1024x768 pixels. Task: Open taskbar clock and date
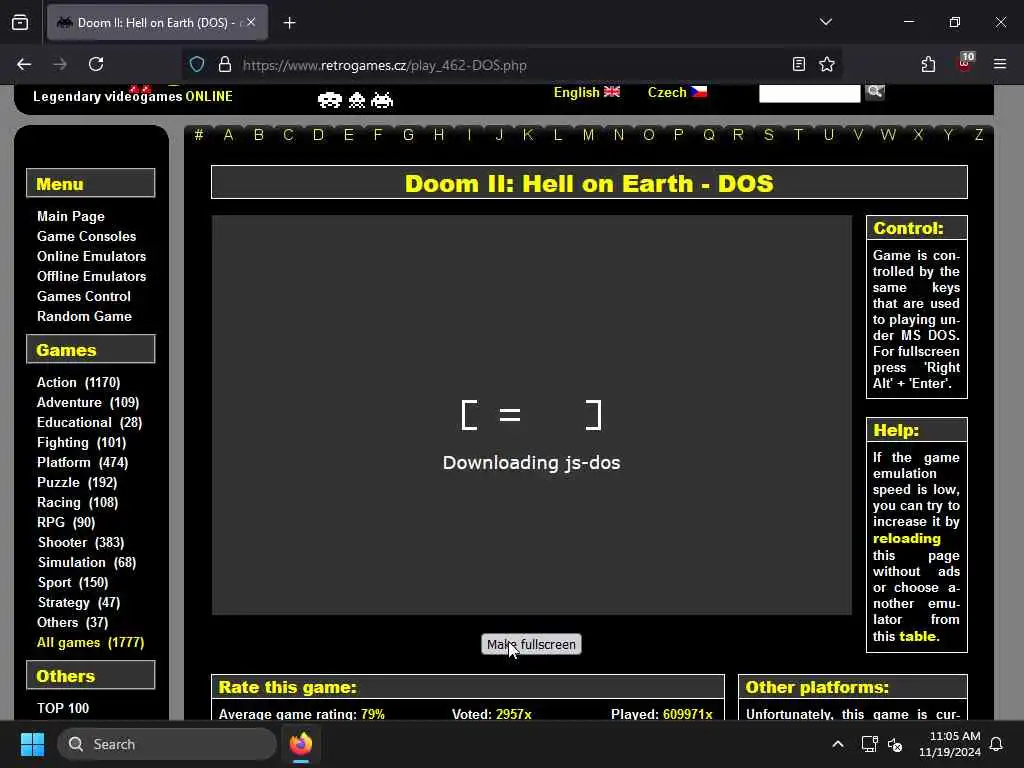click(950, 744)
